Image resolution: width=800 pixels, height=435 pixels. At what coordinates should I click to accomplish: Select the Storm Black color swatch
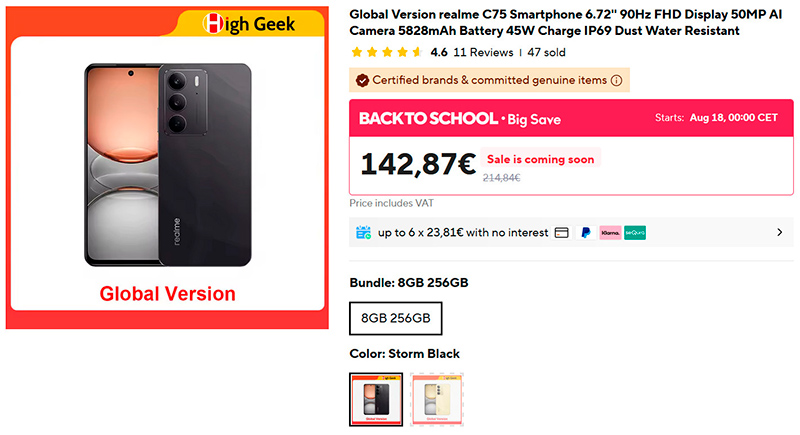(x=376, y=399)
